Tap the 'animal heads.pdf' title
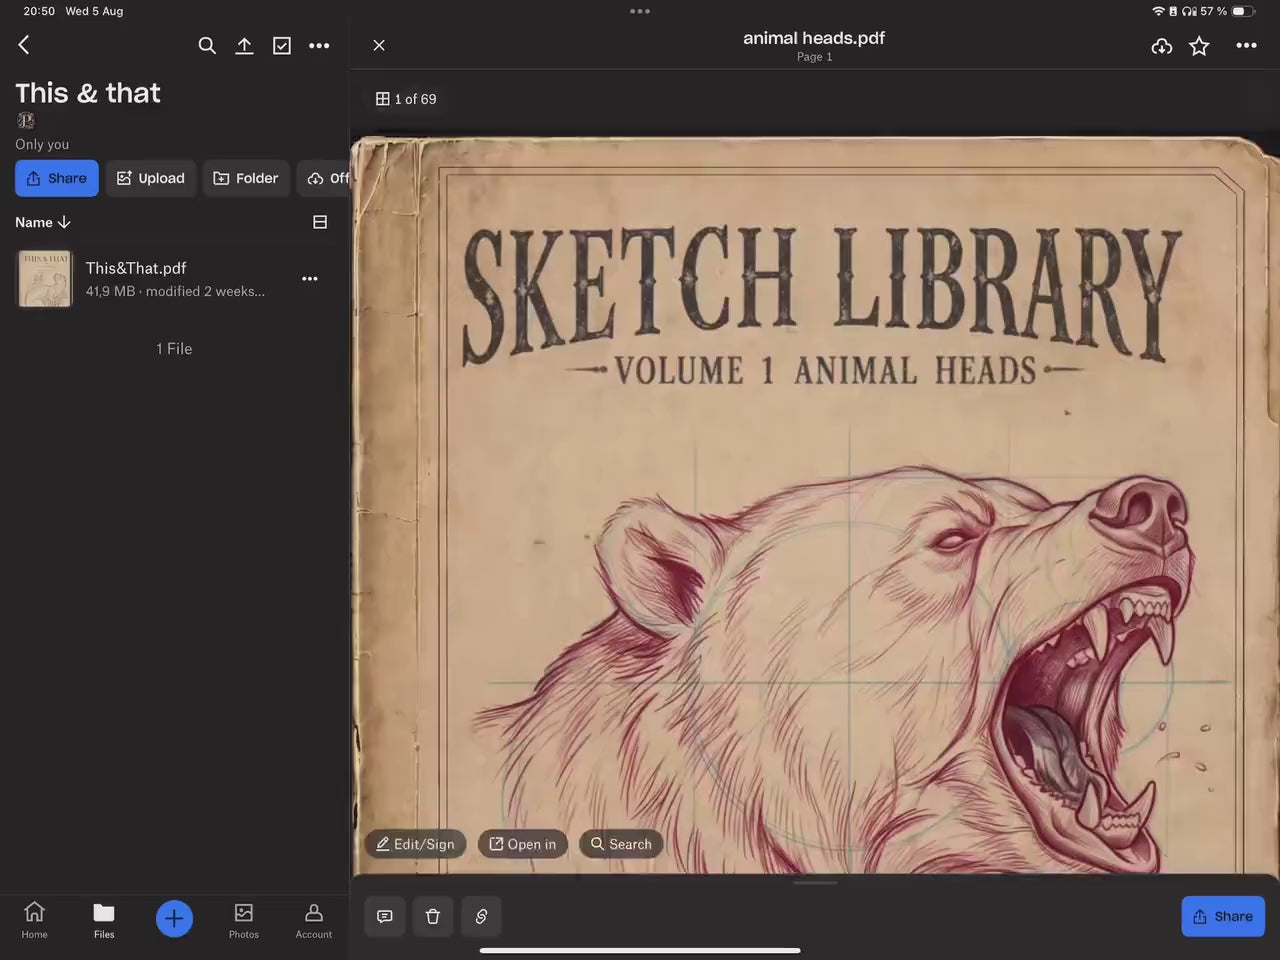 coord(814,38)
